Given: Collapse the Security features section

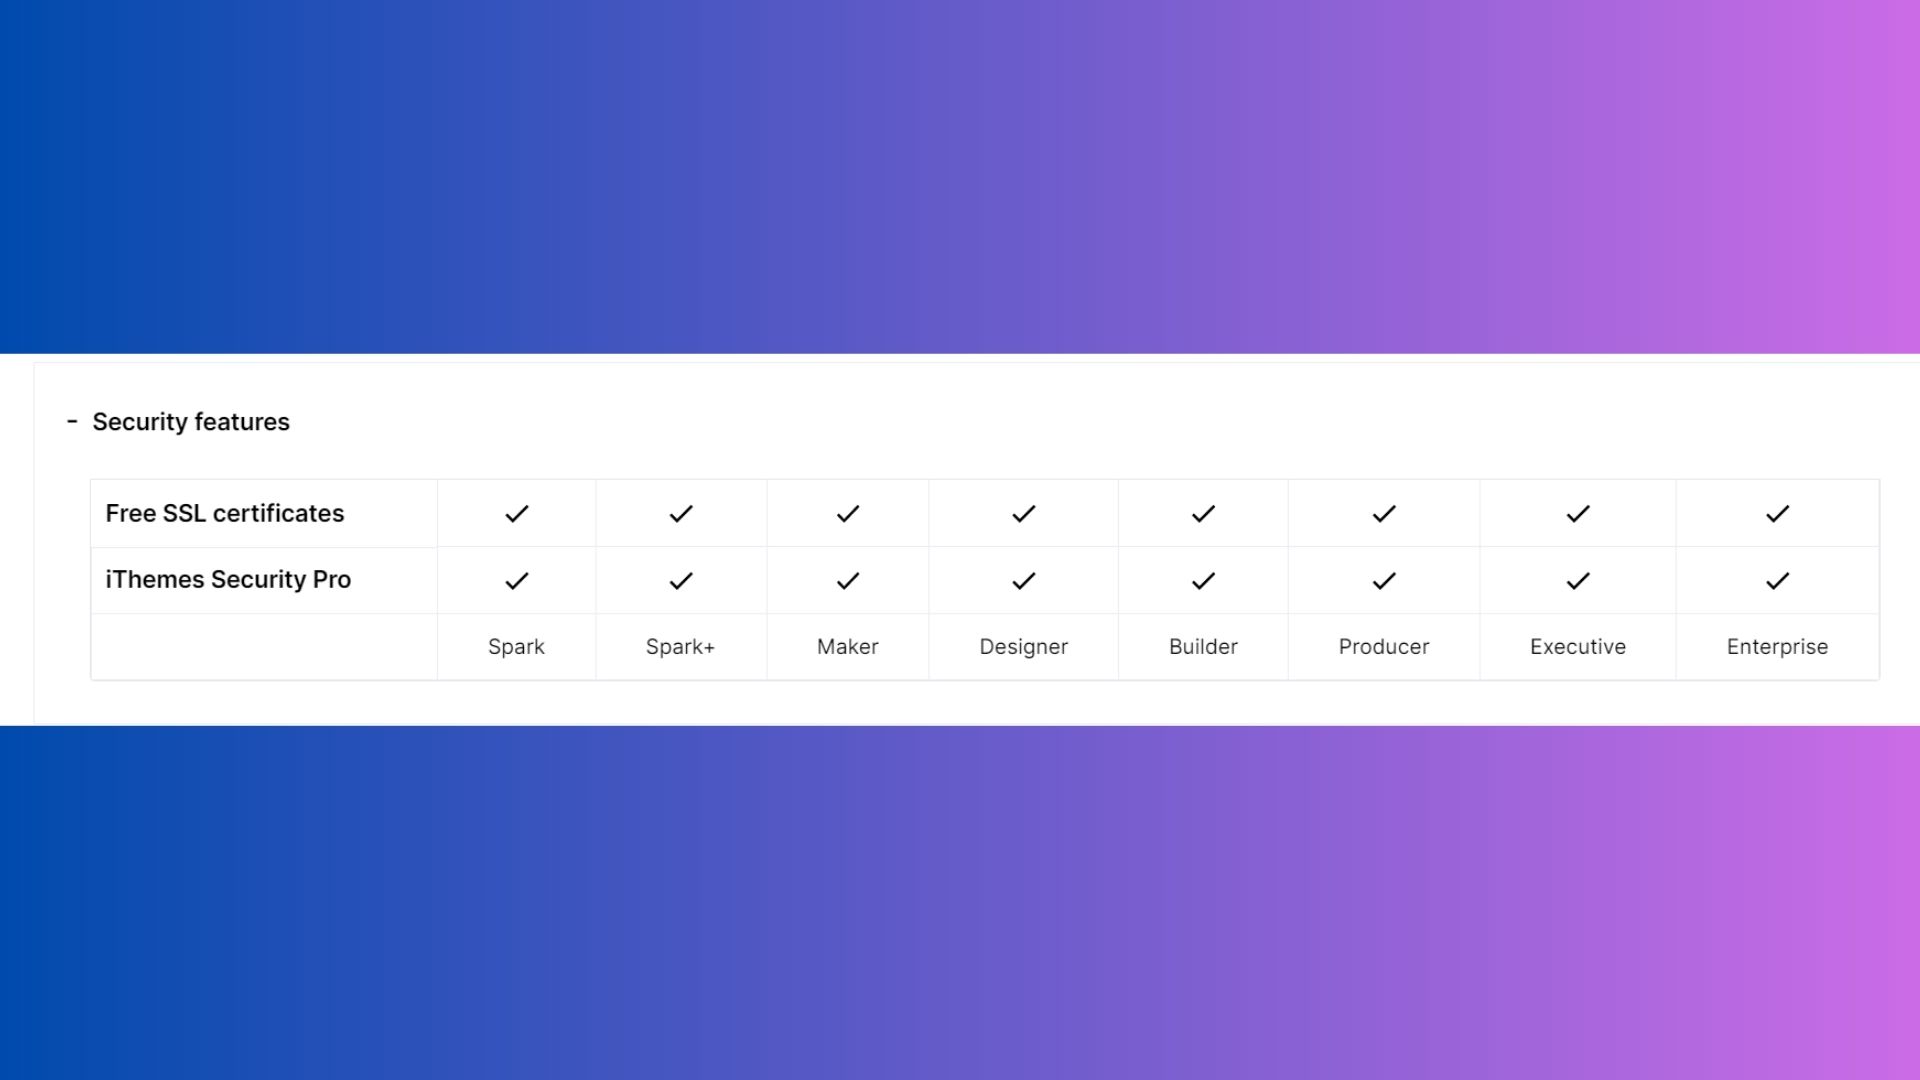Looking at the screenshot, I should point(73,421).
